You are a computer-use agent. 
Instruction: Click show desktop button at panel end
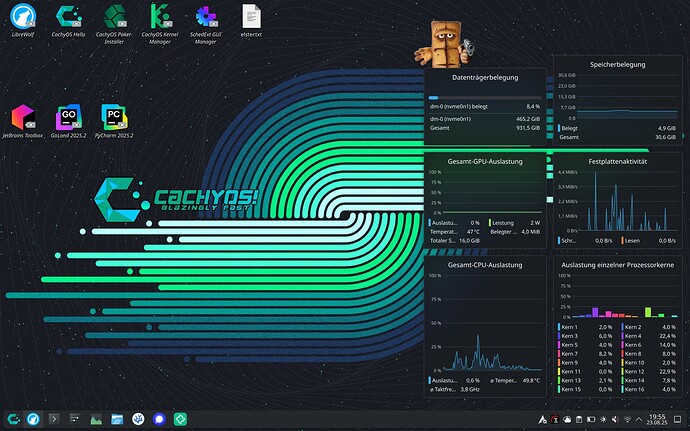point(678,419)
